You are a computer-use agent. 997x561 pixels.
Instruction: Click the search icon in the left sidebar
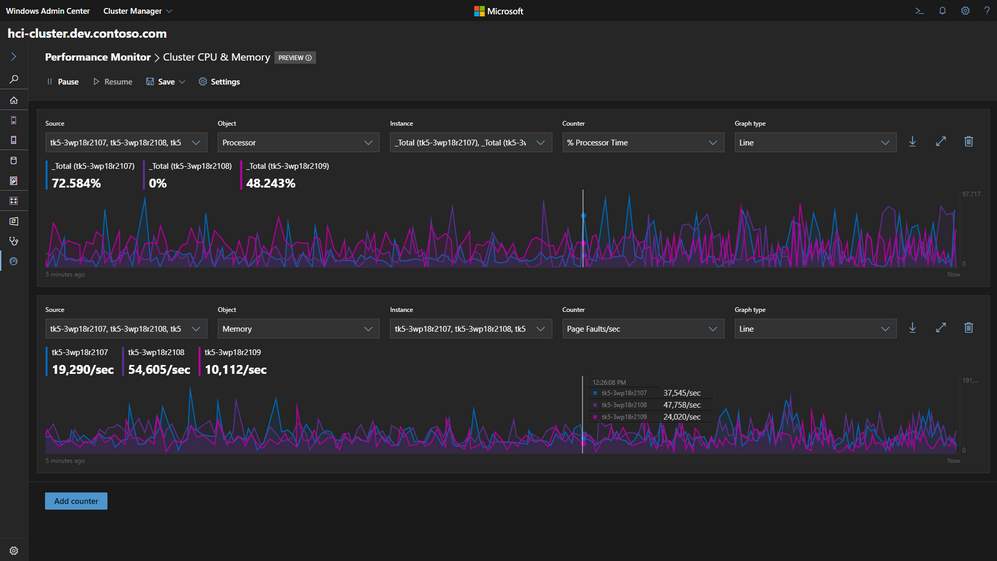click(x=14, y=79)
